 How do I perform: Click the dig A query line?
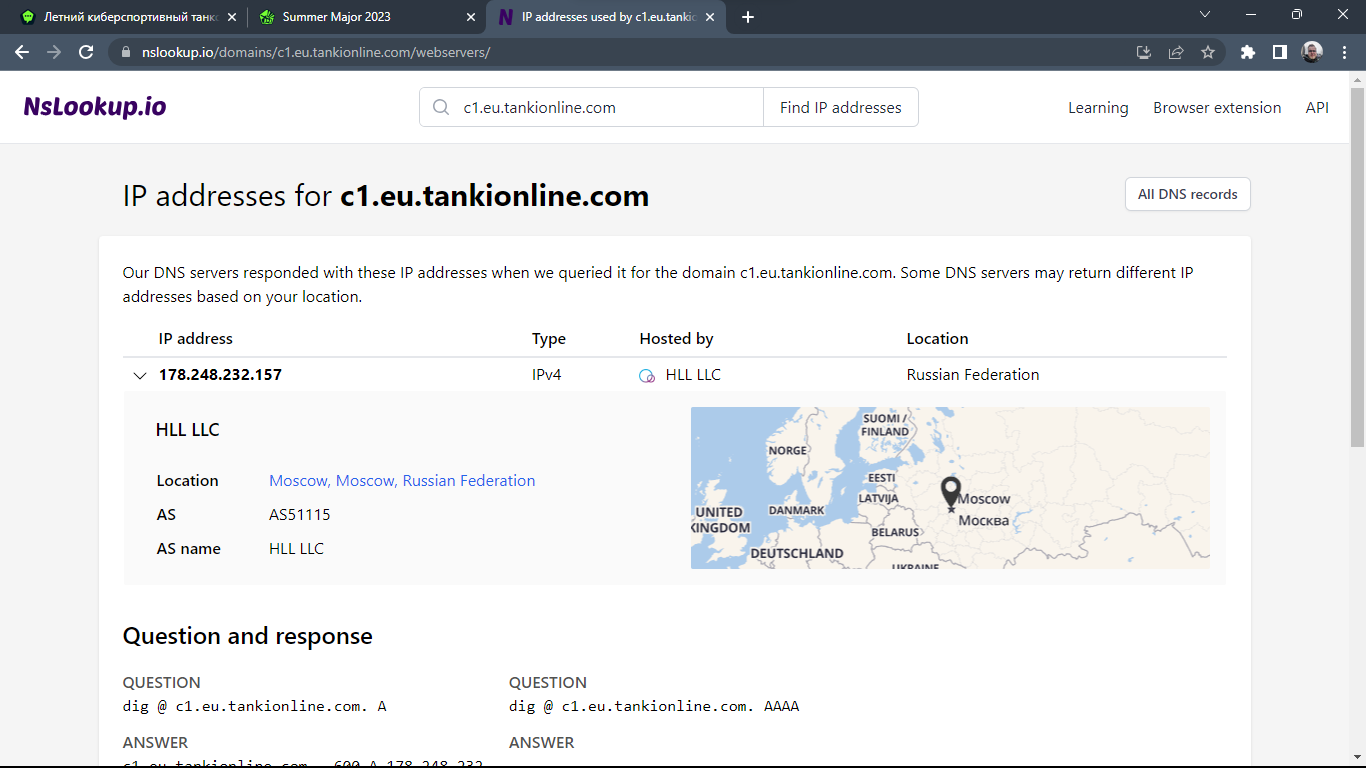254,706
